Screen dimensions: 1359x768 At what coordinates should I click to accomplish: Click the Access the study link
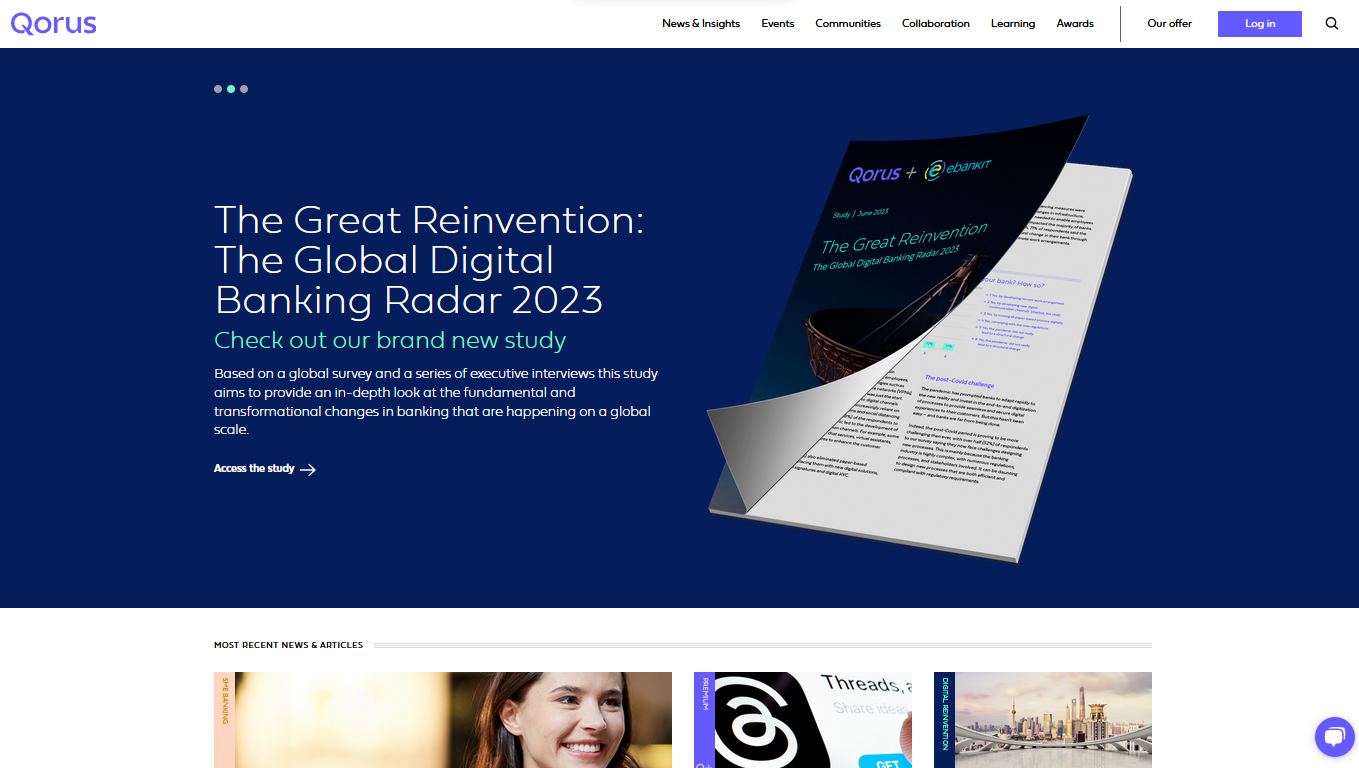pos(254,469)
